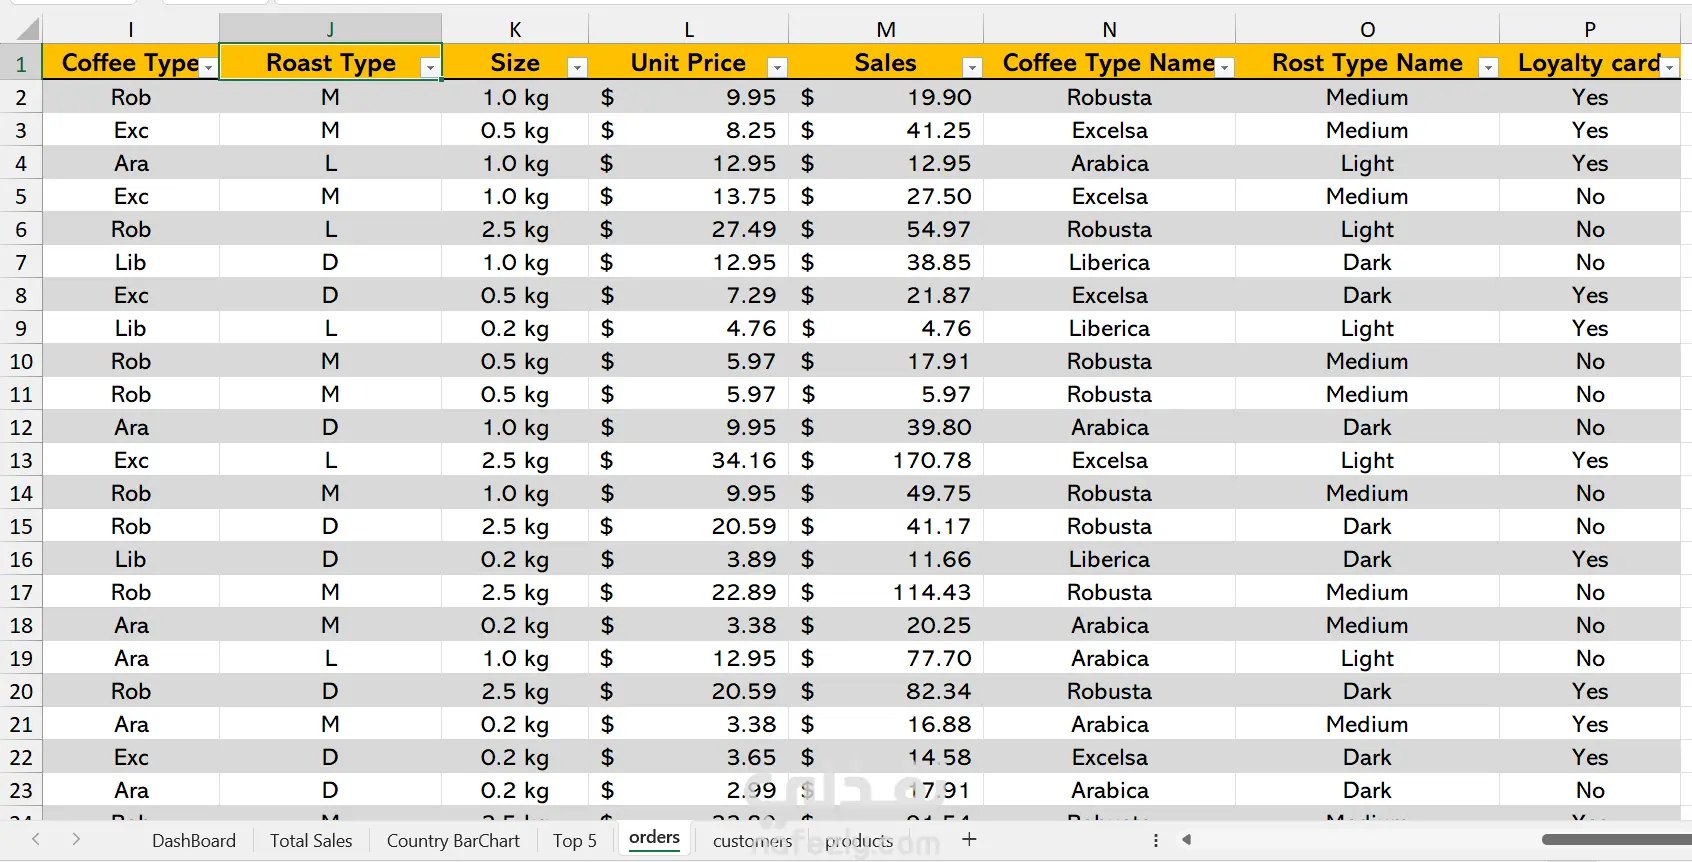The height and width of the screenshot is (862, 1692).
Task: Go to the Country BarChart sheet
Action: click(x=453, y=840)
